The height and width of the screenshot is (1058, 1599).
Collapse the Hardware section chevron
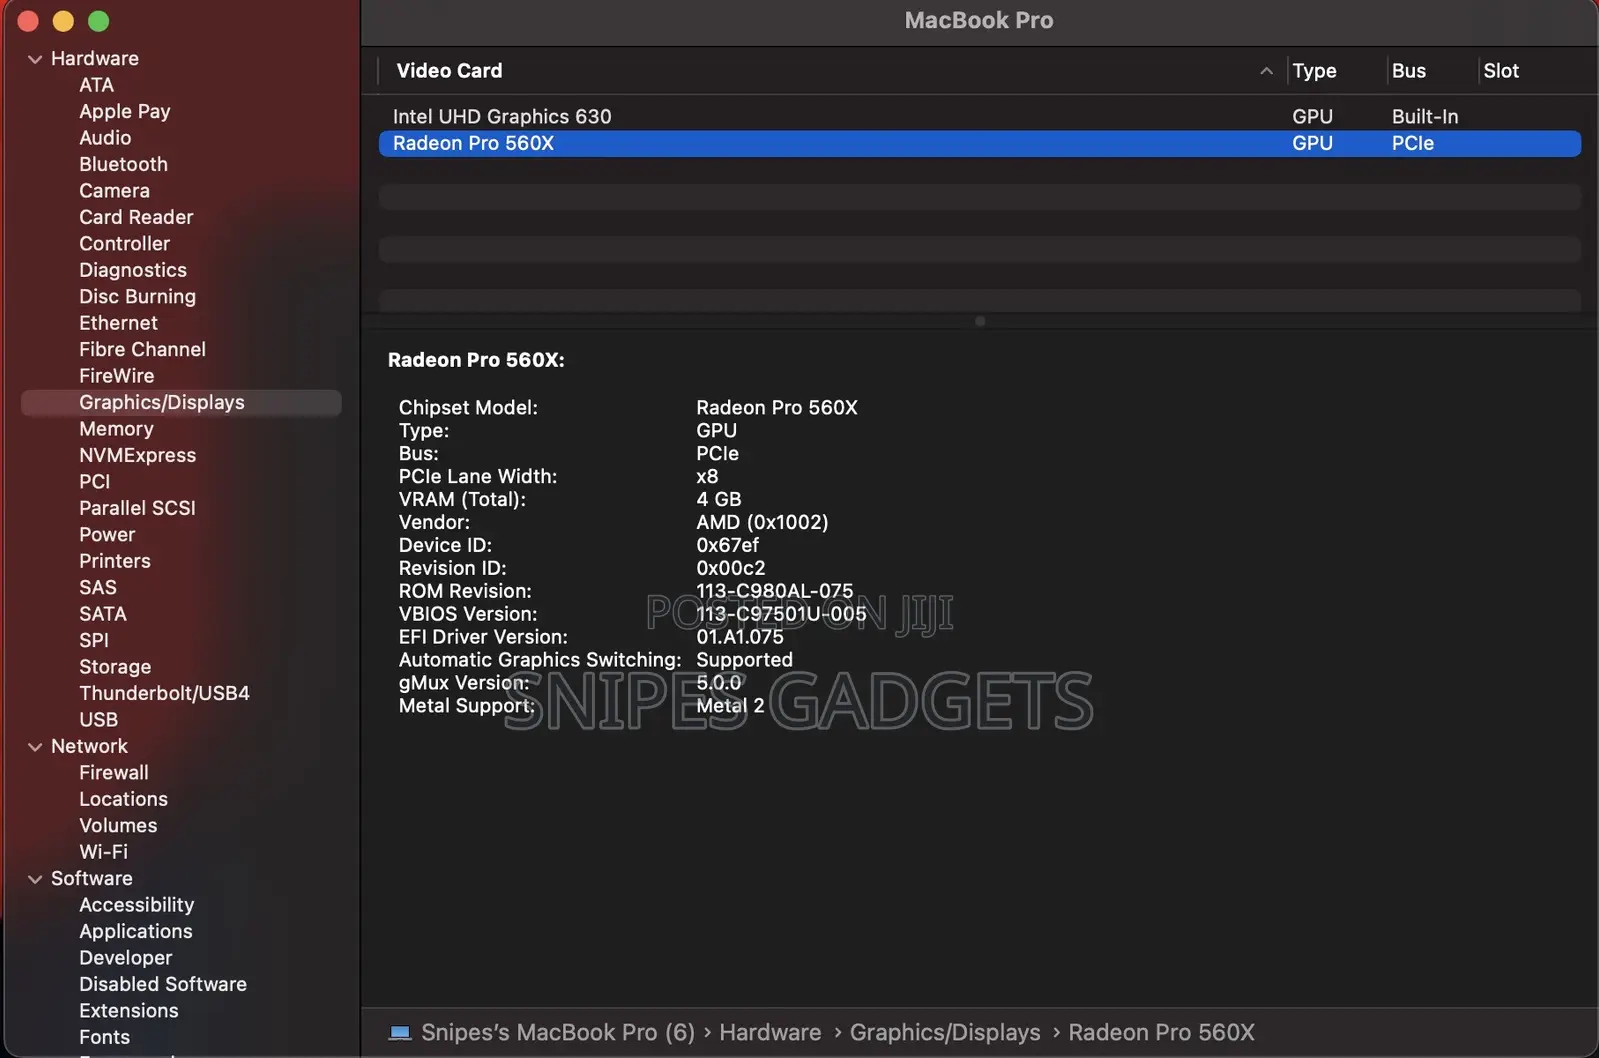[x=35, y=59]
